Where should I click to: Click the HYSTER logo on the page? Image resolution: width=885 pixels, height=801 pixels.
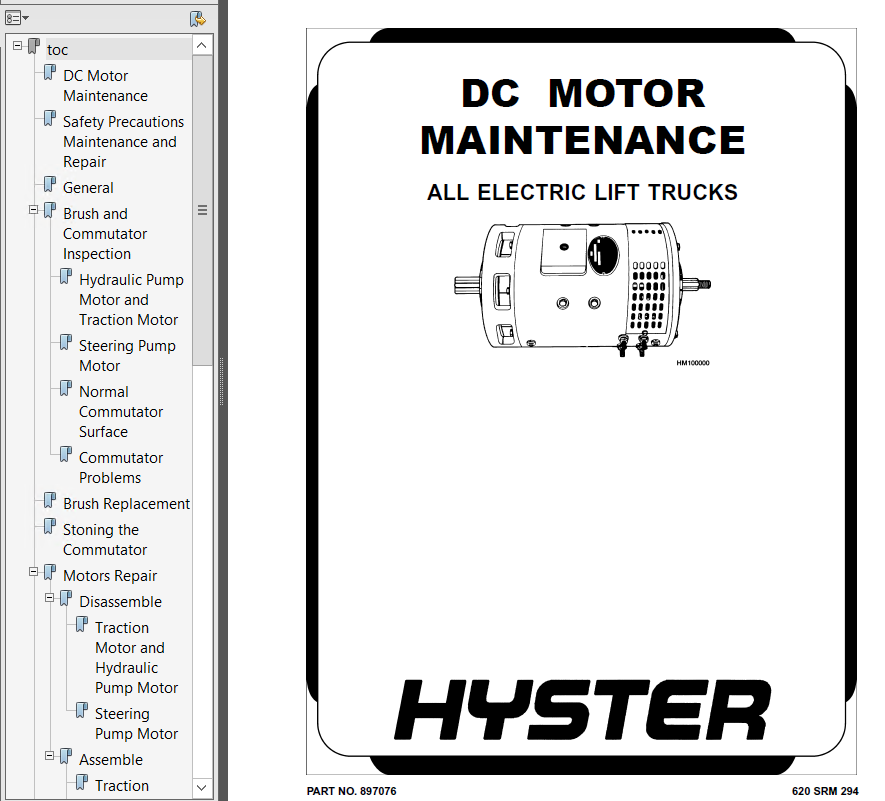(x=582, y=710)
